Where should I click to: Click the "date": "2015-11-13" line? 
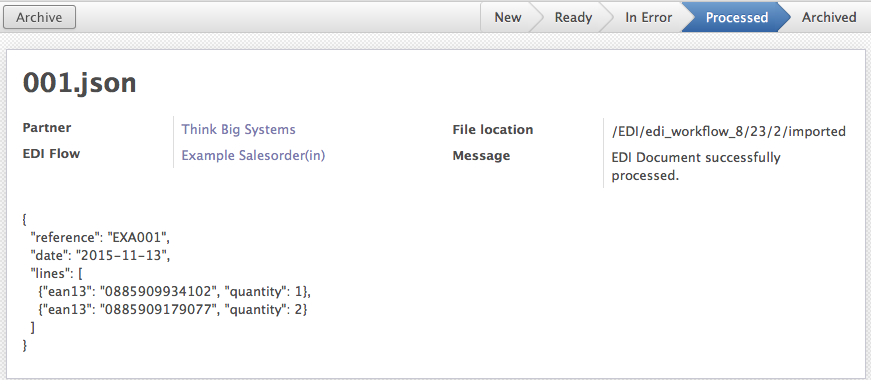click(100, 256)
